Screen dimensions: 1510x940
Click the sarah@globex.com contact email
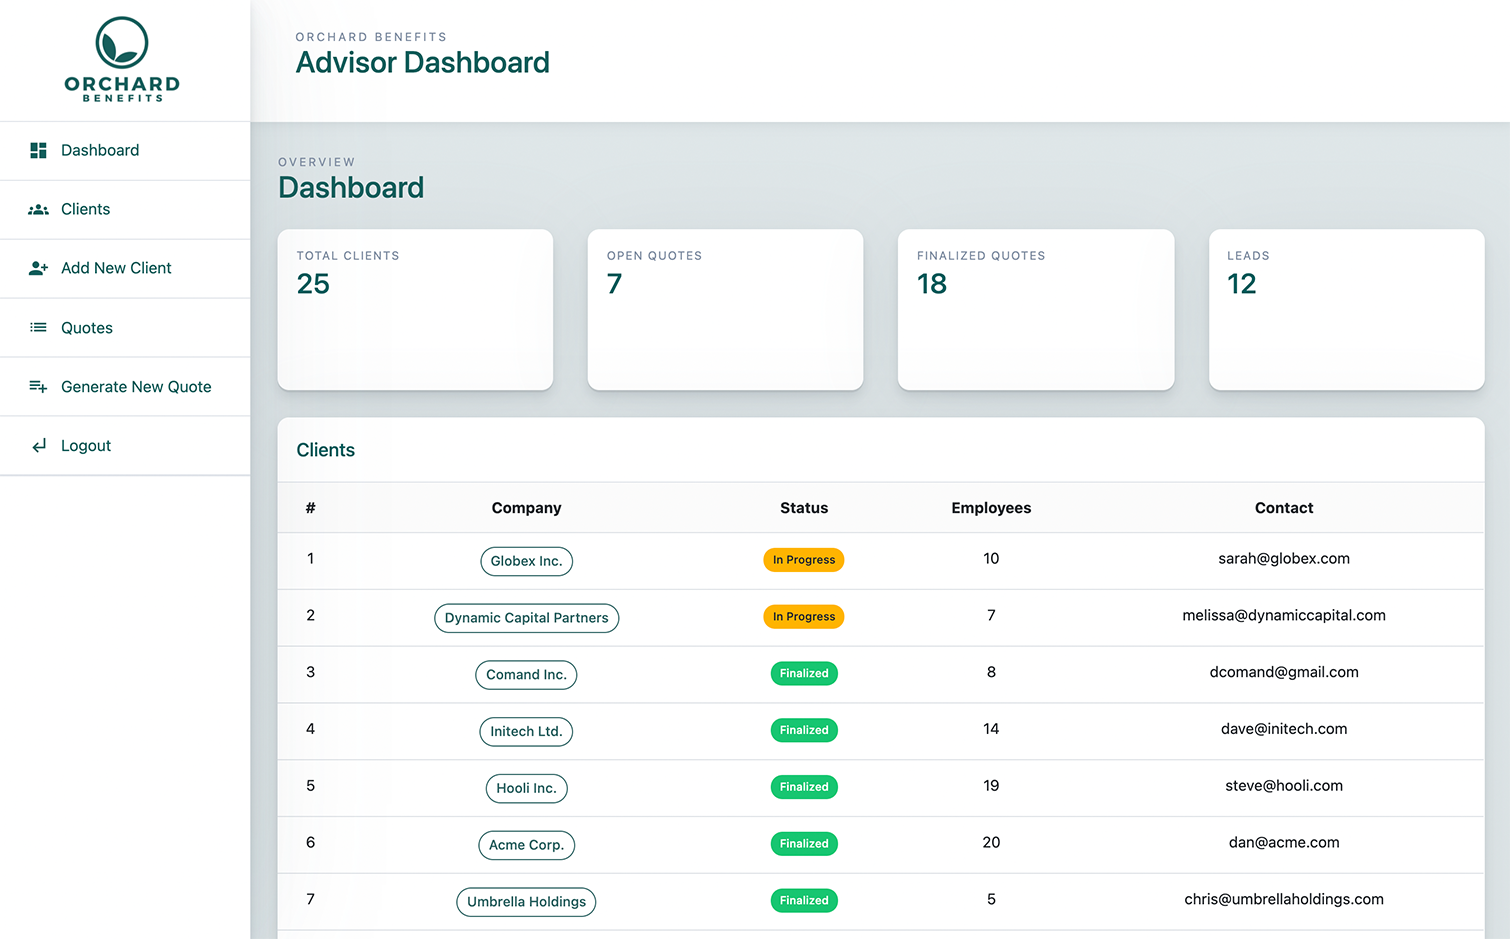1283,559
